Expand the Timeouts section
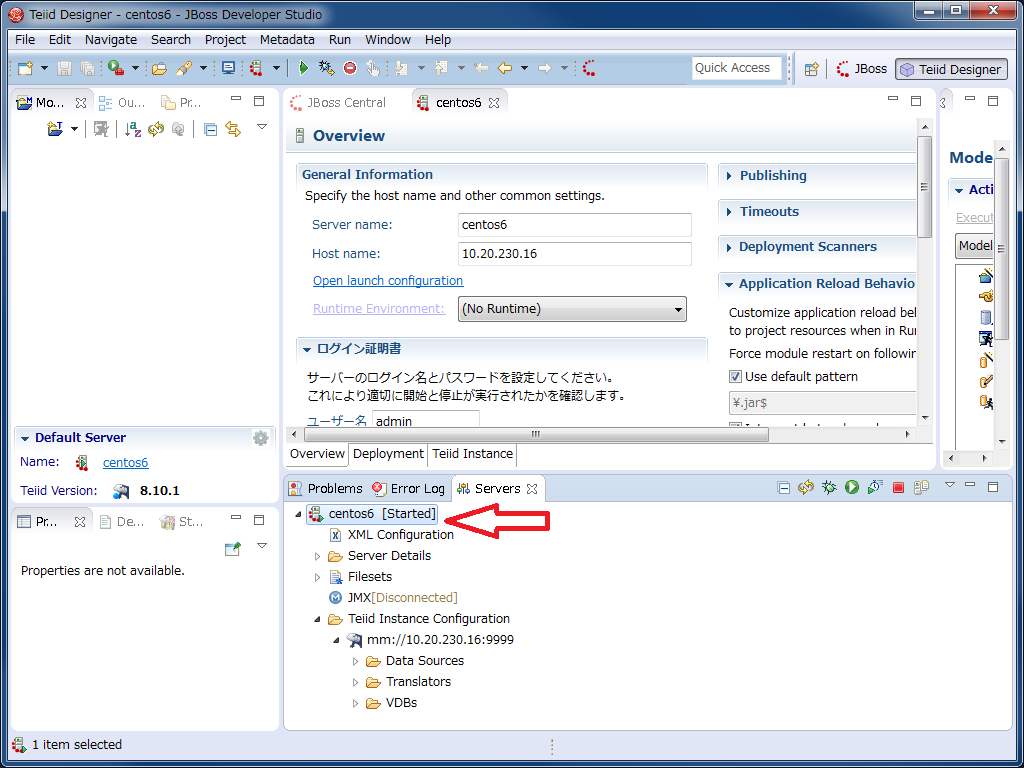1024x768 pixels. pyautogui.click(x=729, y=212)
